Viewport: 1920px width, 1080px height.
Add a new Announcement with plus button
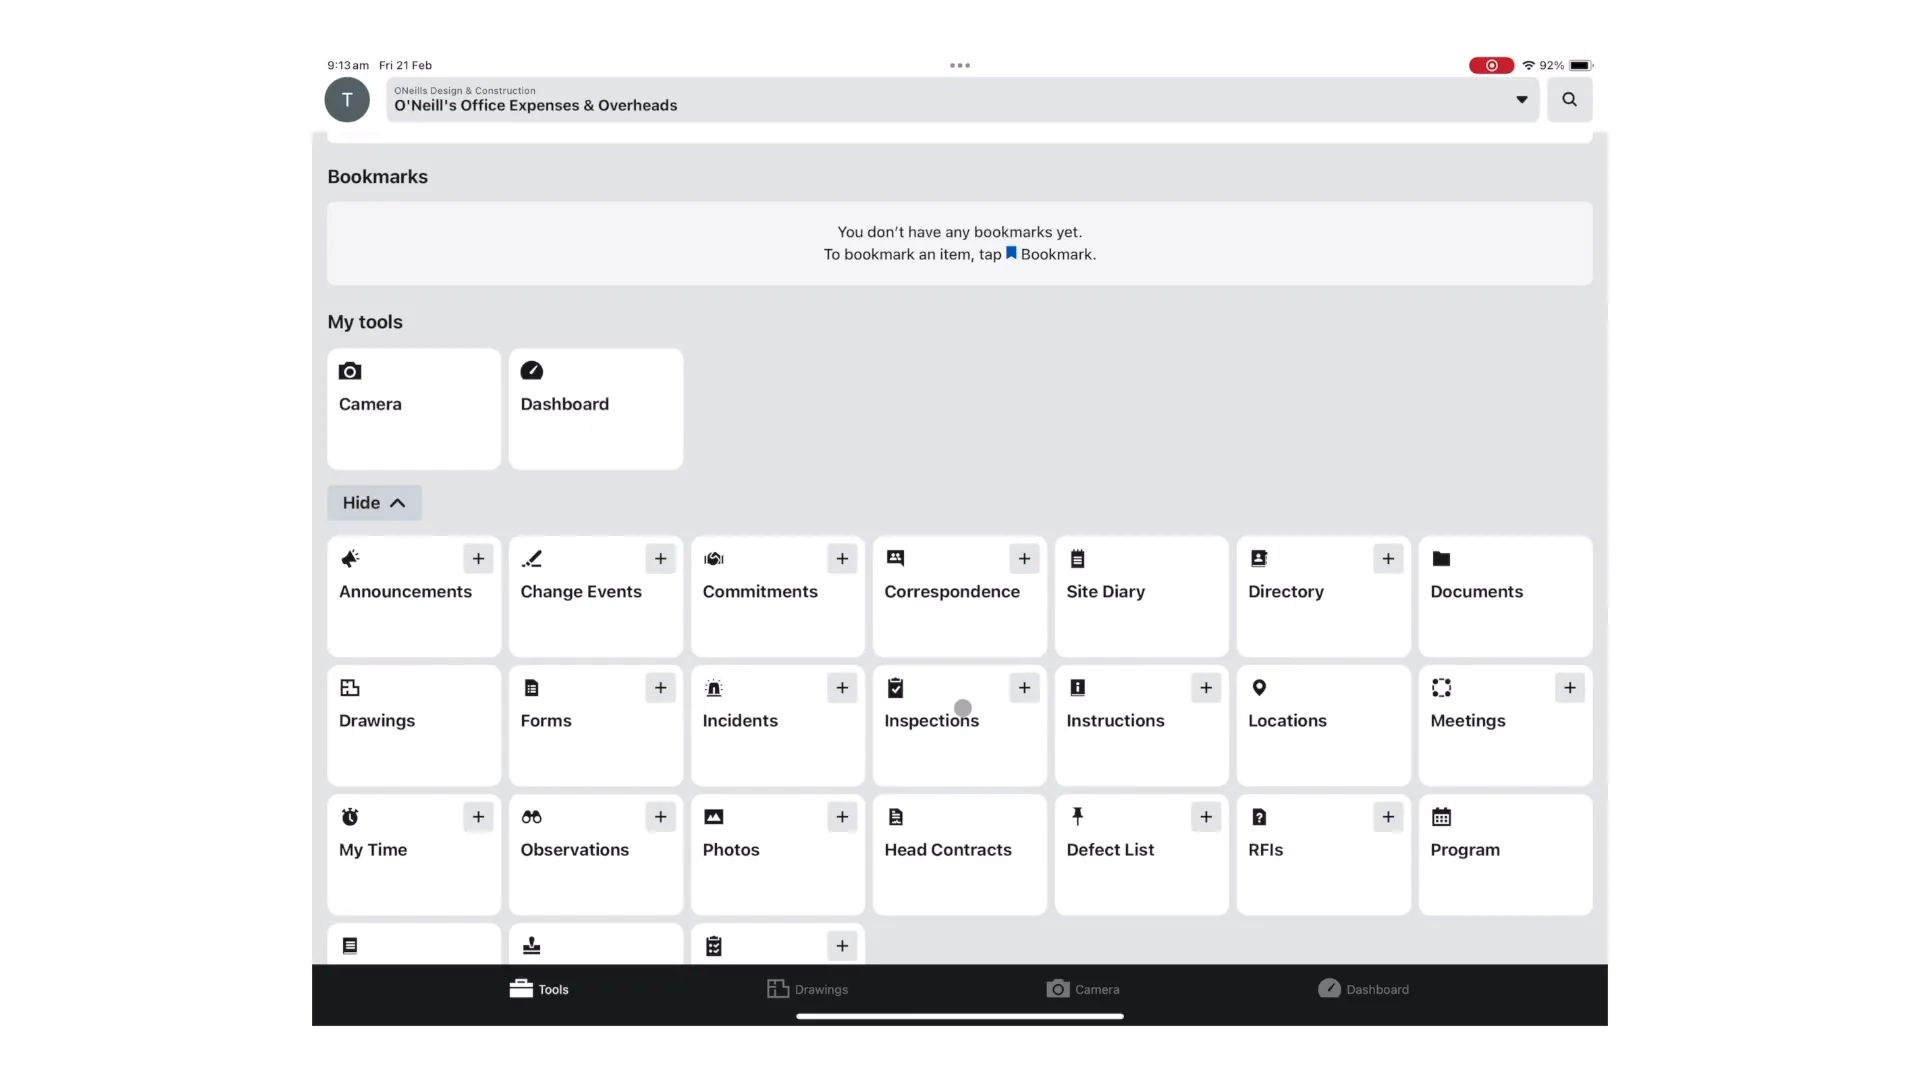coord(478,559)
